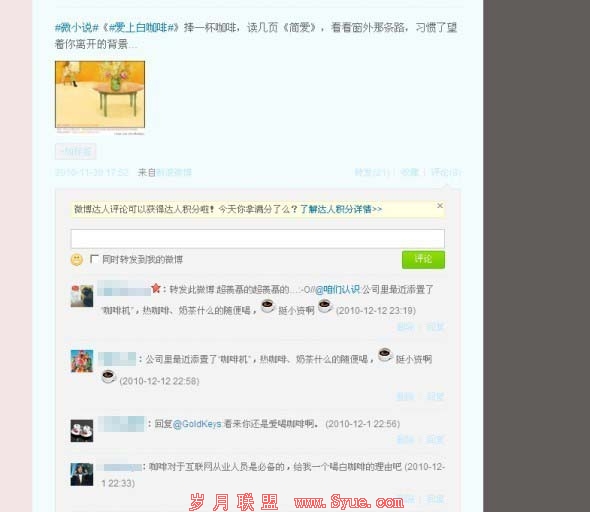
Task: Open the #微小说# hashtag
Action: pos(77,27)
